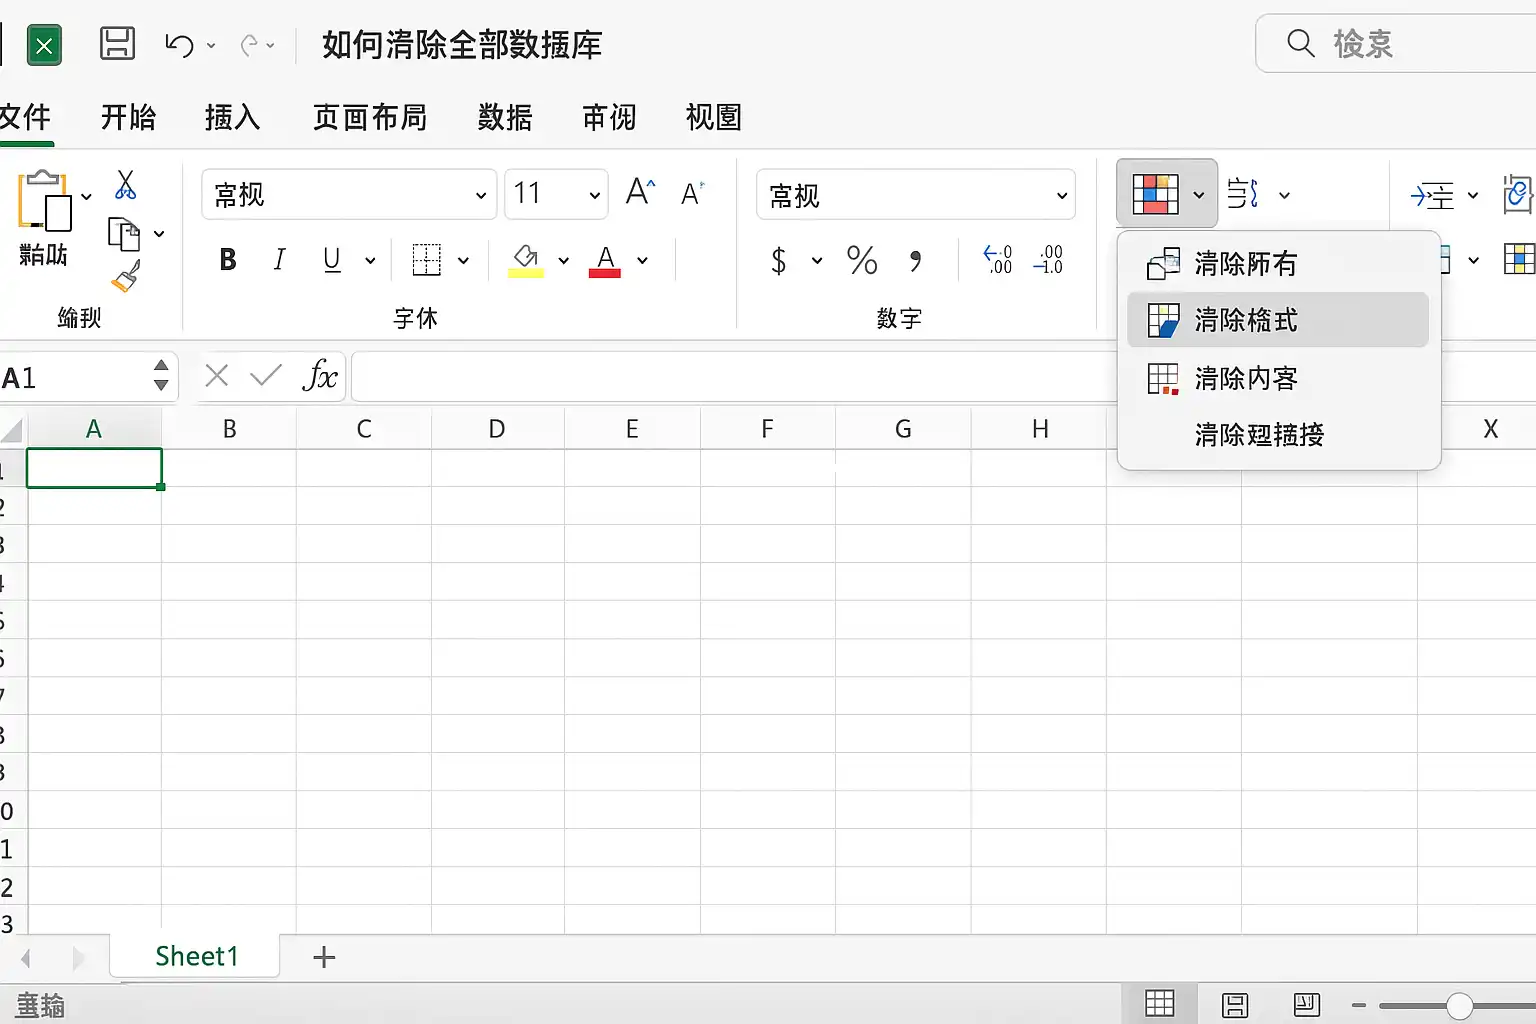The width and height of the screenshot is (1536, 1024).
Task: Click the Increase Decimal icon
Action: (998, 260)
